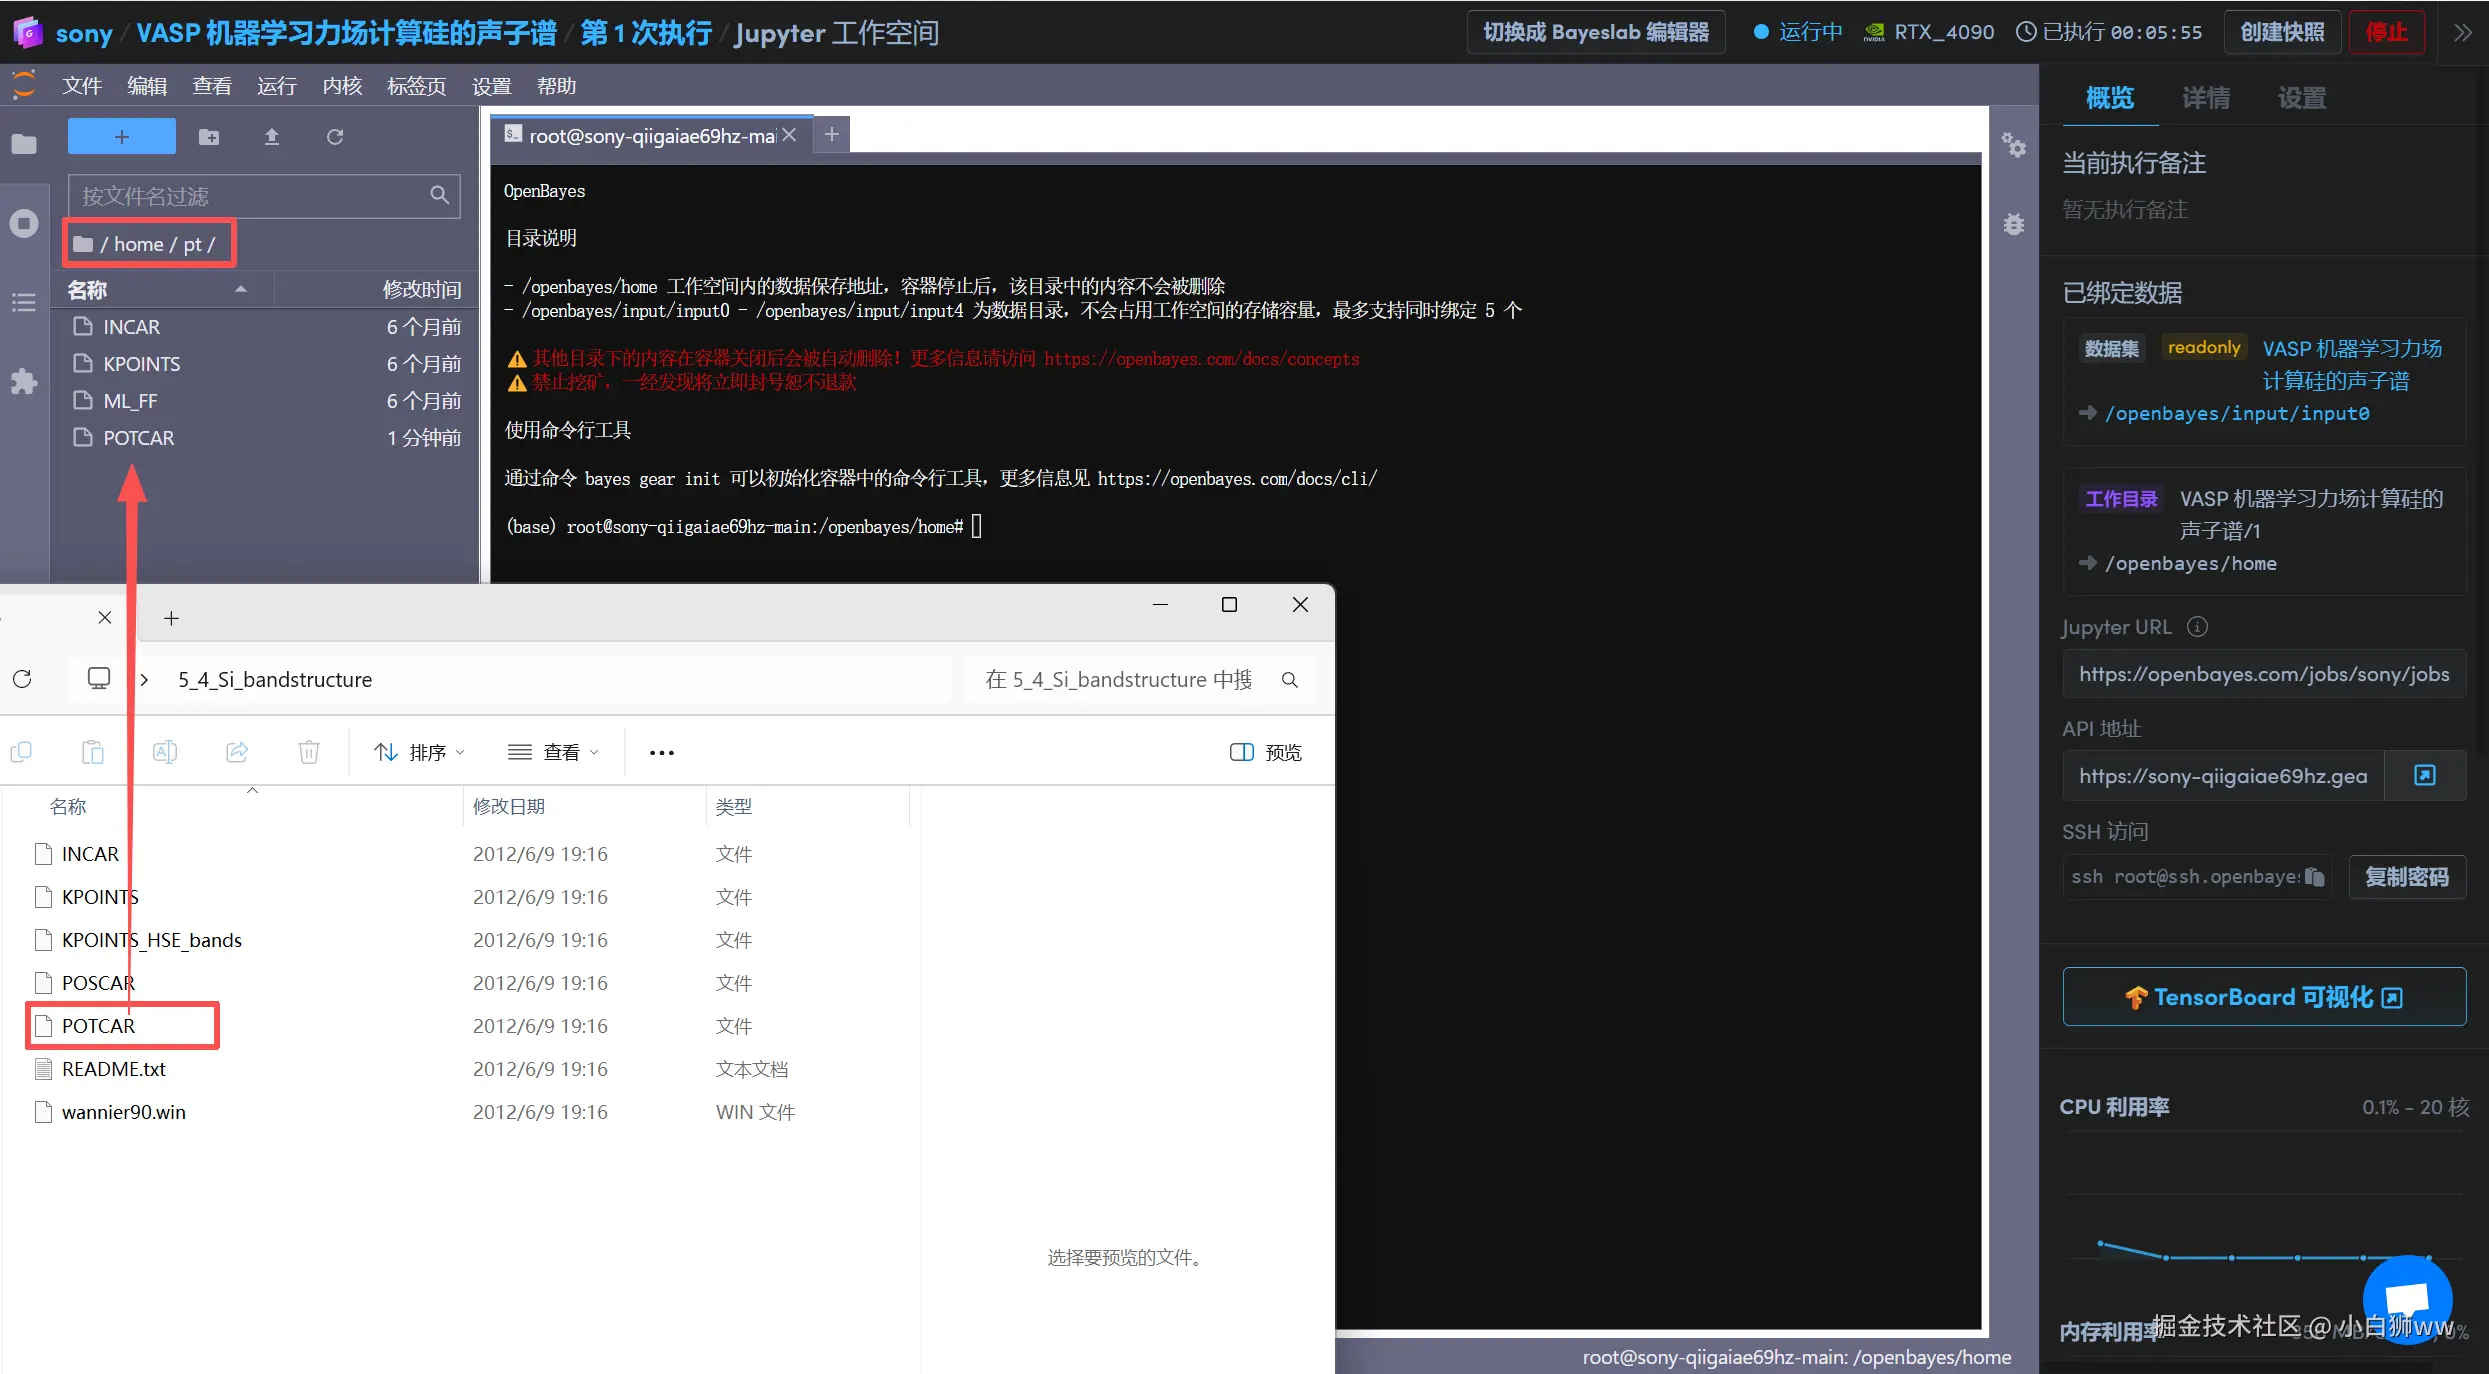Expand the 排序 sort dropdown

pyautogui.click(x=419, y=752)
